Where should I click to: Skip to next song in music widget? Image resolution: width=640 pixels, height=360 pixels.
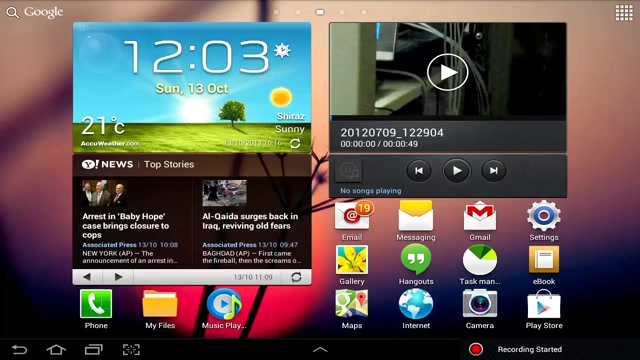click(493, 171)
